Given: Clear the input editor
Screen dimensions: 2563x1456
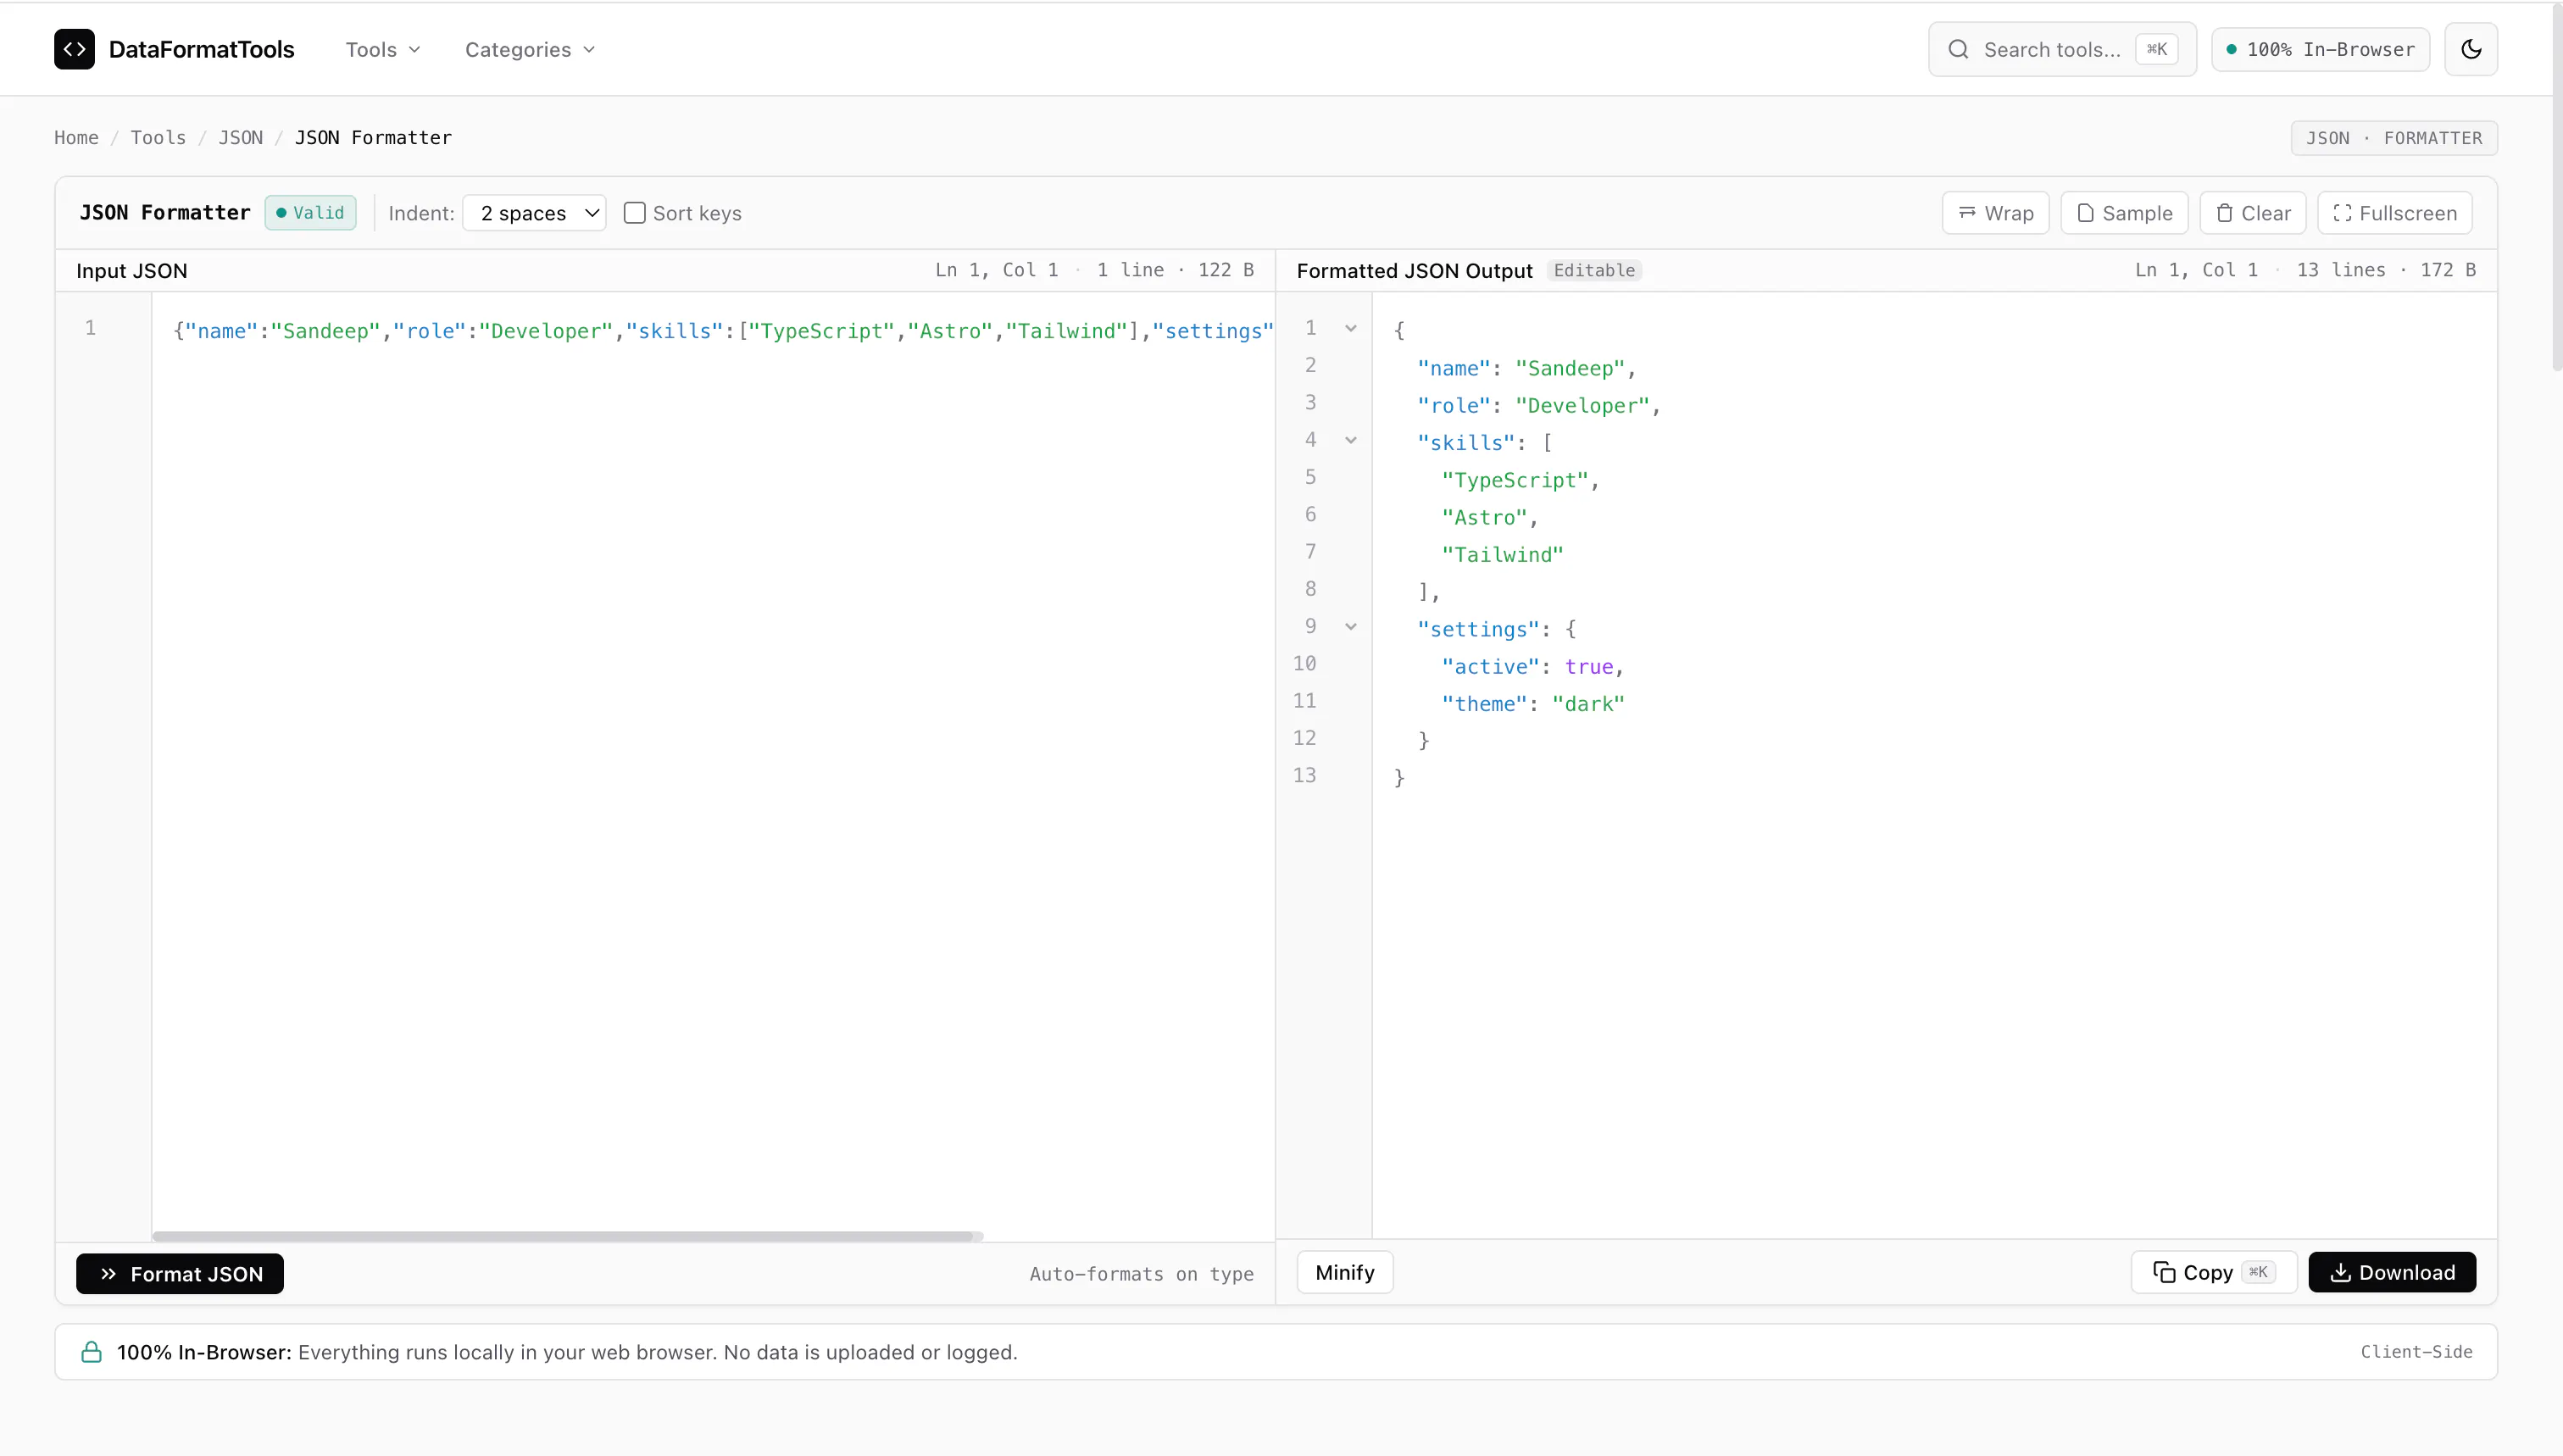Looking at the screenshot, I should [x=2252, y=213].
